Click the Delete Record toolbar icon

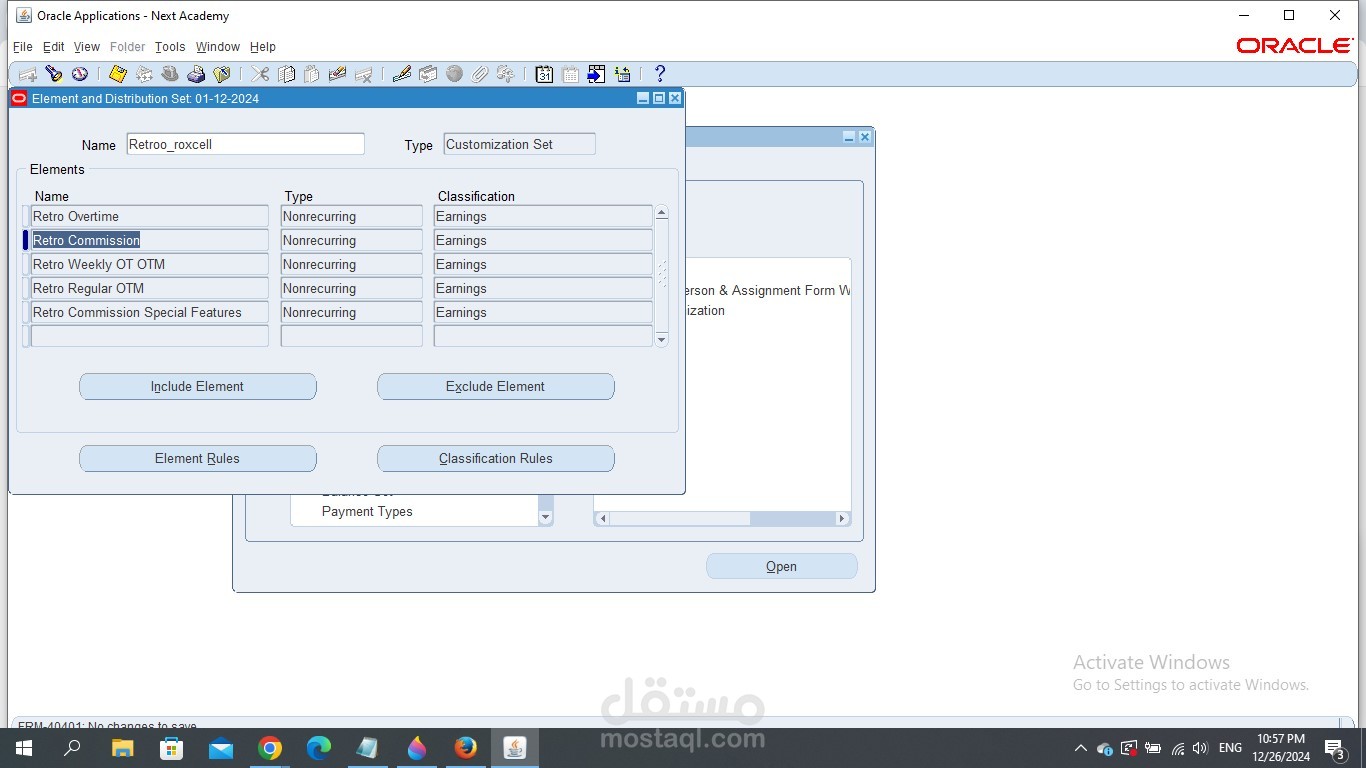coord(364,74)
